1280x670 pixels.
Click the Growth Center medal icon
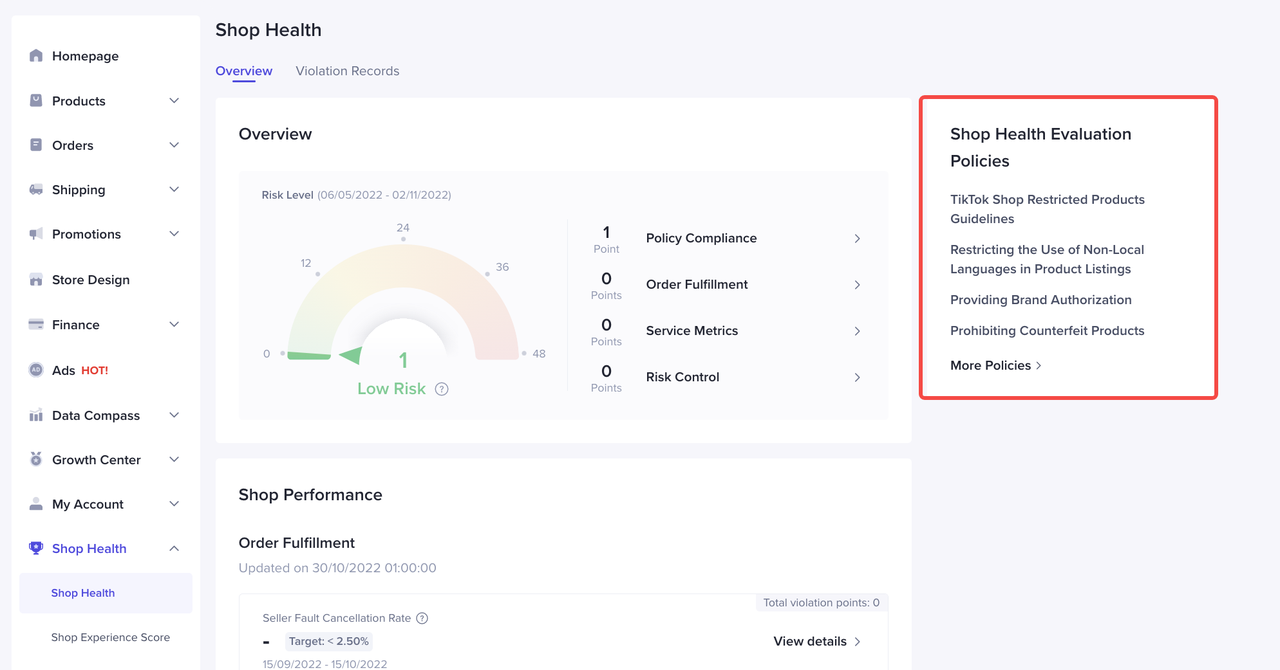[x=36, y=460]
